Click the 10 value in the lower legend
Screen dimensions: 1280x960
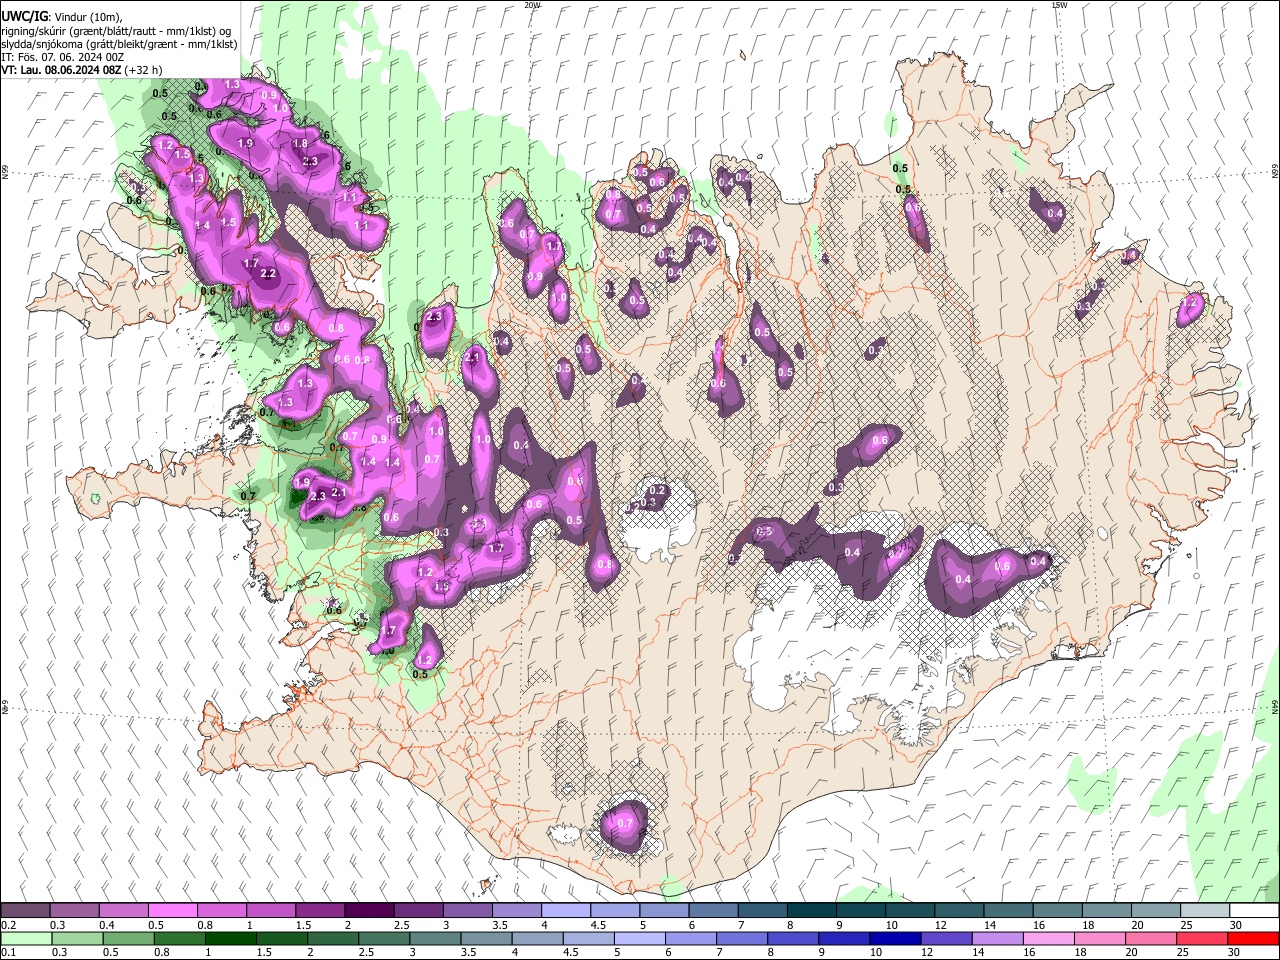point(876,952)
